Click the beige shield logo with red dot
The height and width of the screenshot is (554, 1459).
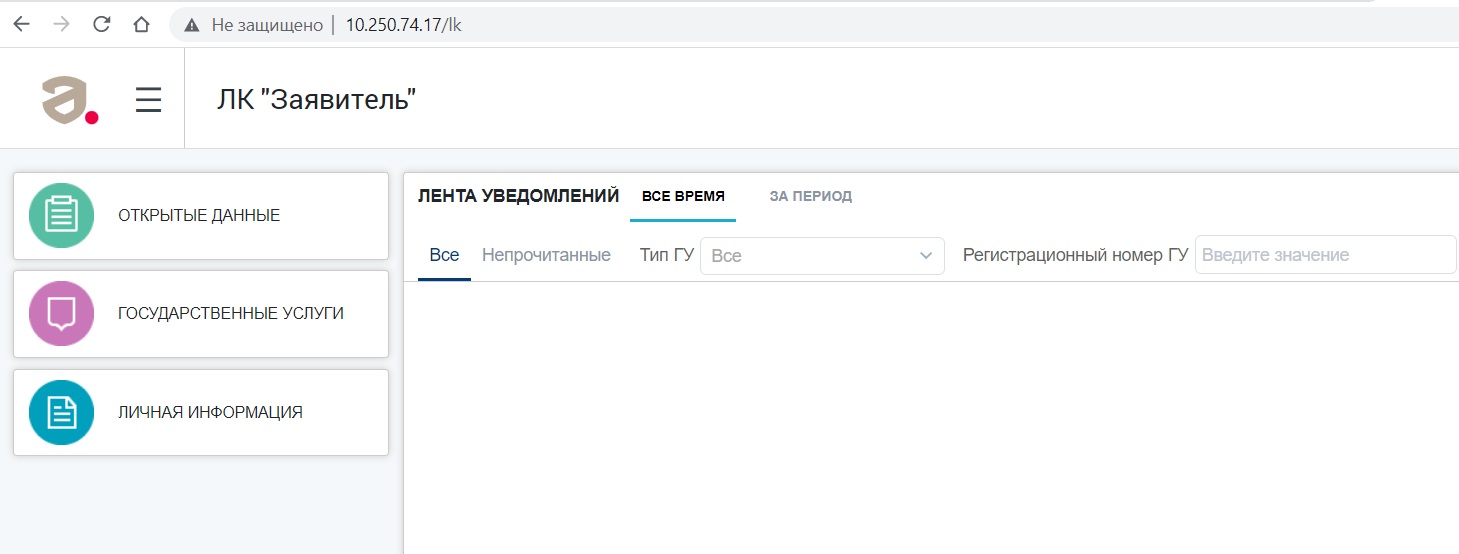(x=69, y=100)
